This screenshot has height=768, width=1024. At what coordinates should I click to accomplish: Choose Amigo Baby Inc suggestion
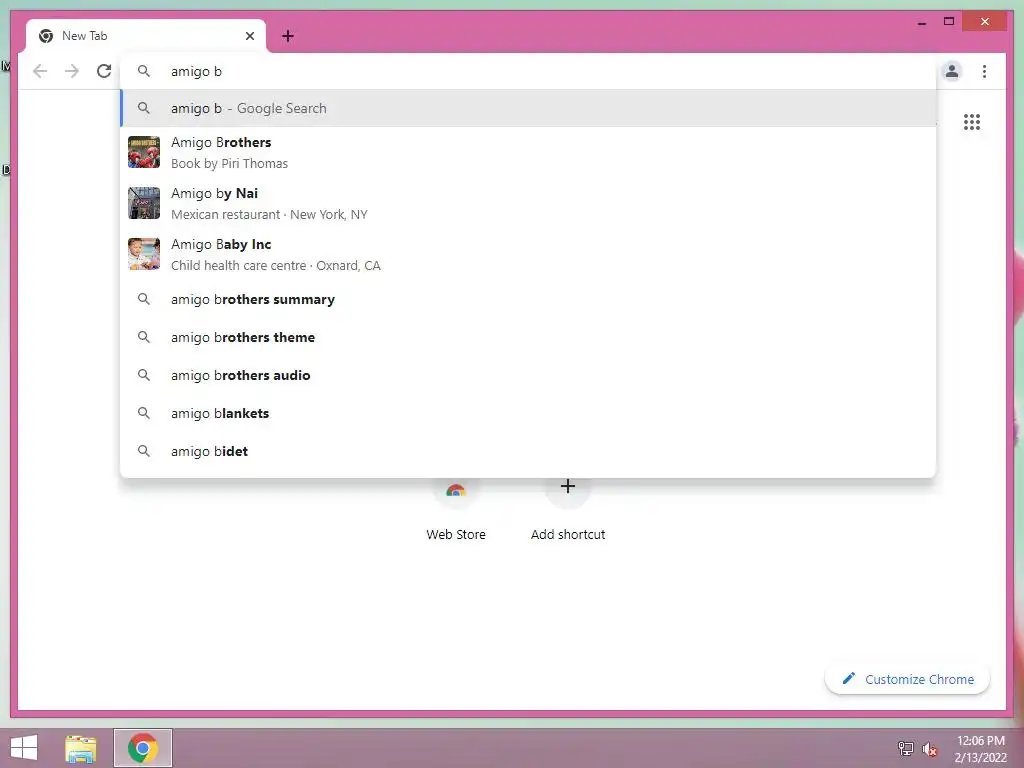click(x=528, y=254)
